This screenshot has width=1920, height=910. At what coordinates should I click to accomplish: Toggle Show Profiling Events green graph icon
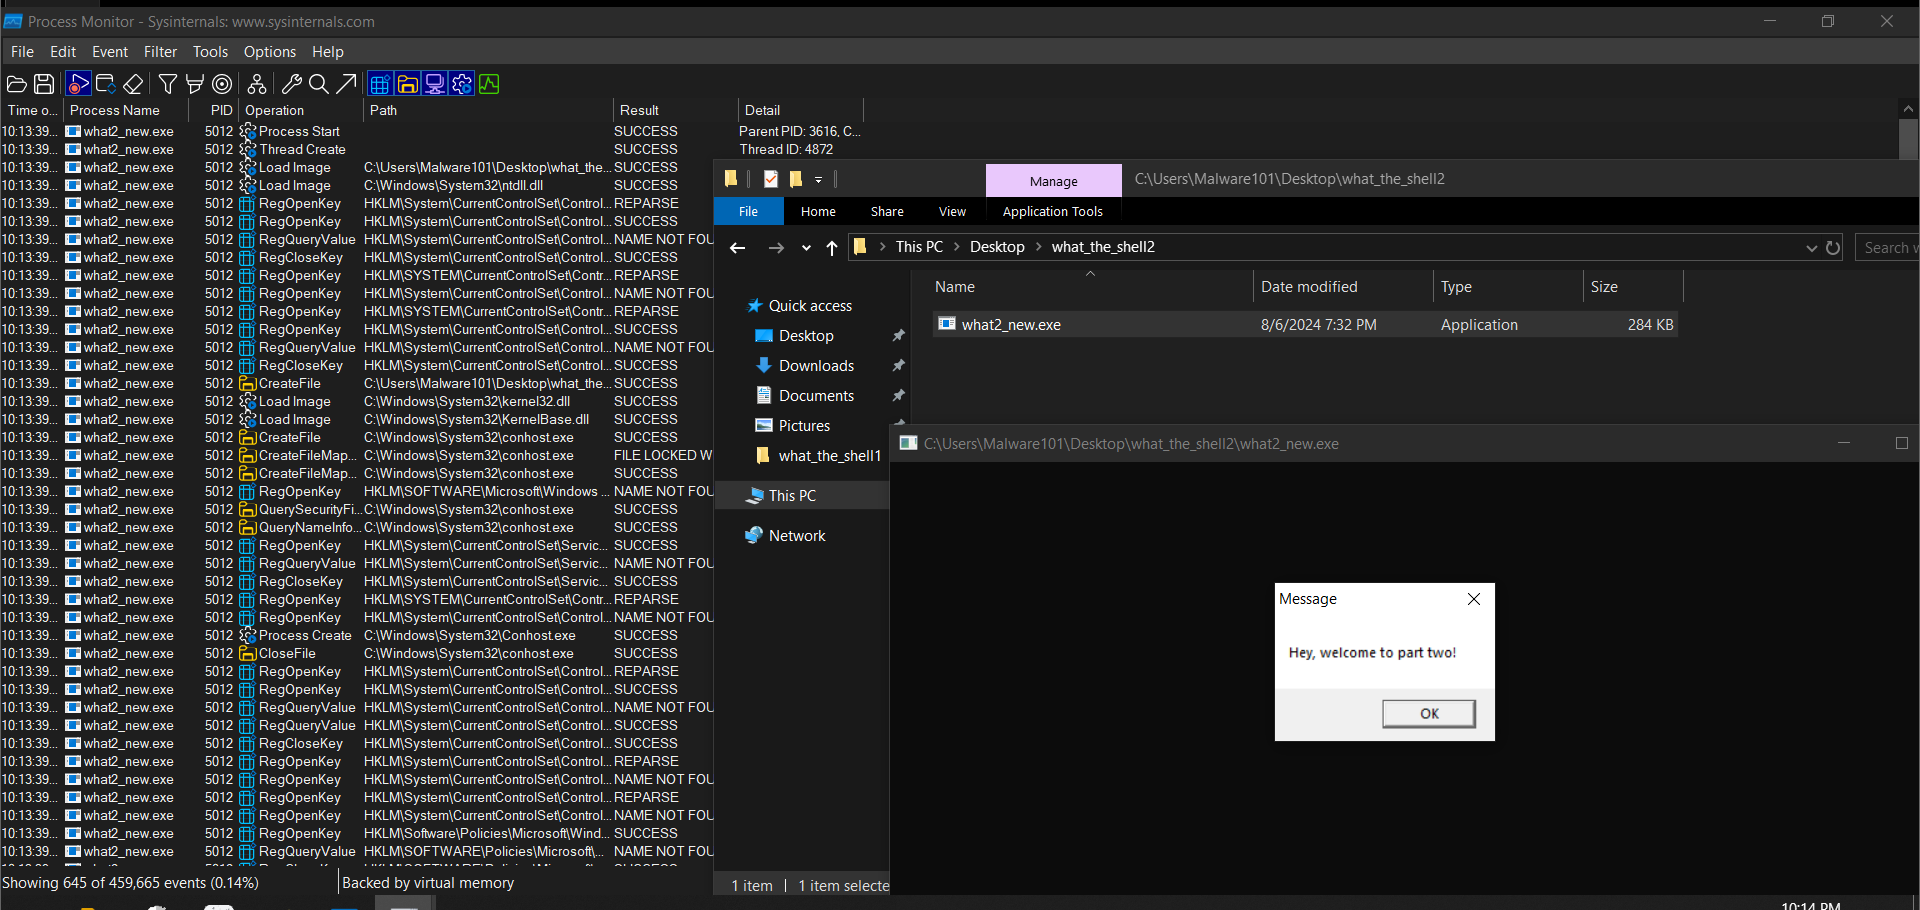tap(489, 84)
